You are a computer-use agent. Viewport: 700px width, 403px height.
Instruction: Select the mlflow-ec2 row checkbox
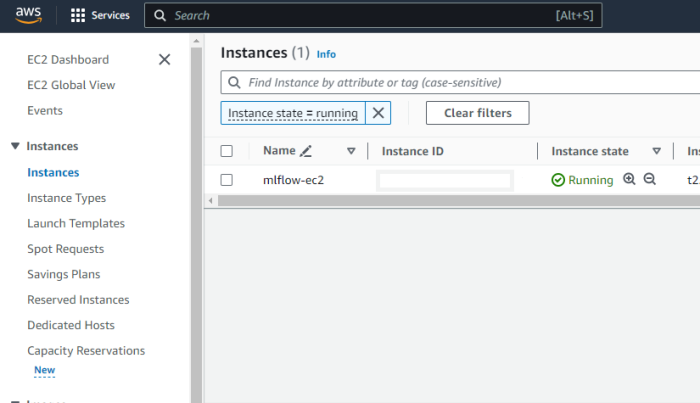227,180
